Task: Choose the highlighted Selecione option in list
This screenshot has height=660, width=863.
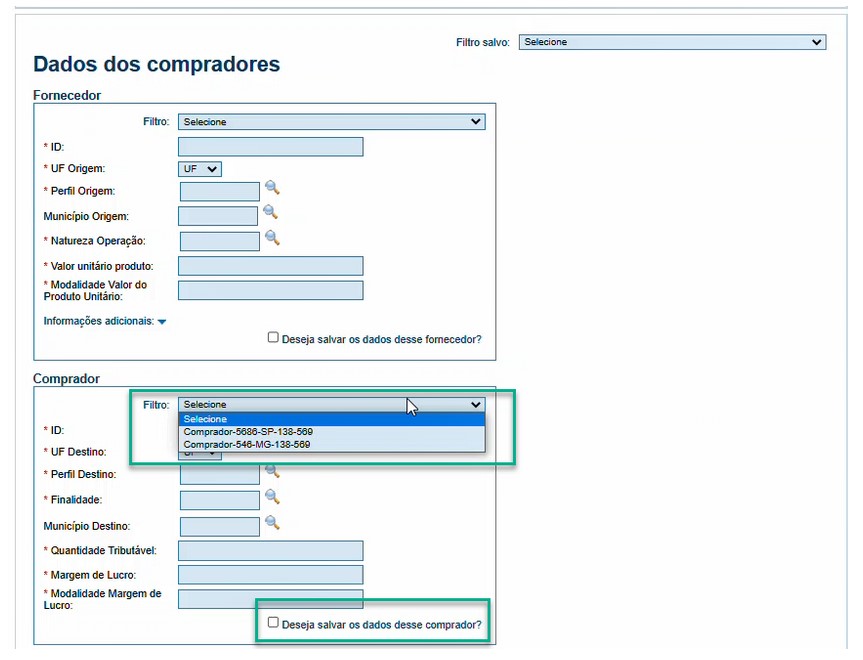Action: 331,419
